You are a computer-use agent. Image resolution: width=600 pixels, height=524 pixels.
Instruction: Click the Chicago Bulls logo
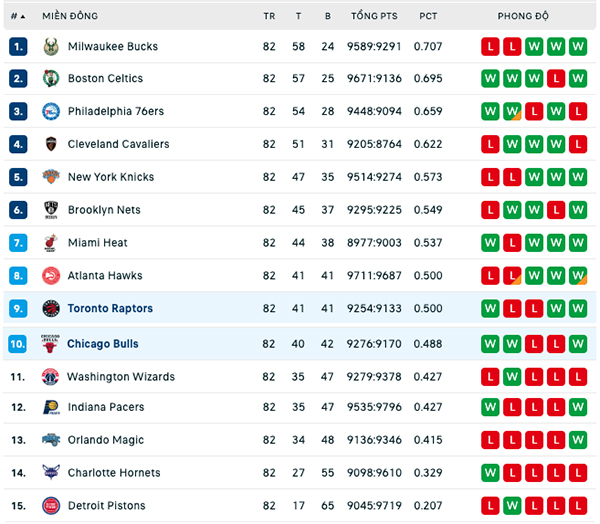(x=50, y=343)
